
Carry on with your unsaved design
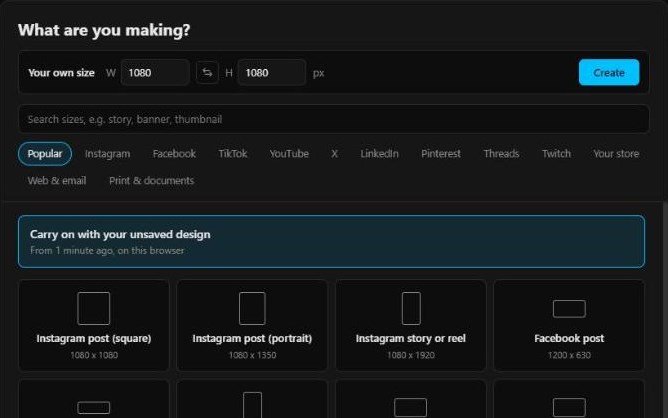click(x=331, y=242)
